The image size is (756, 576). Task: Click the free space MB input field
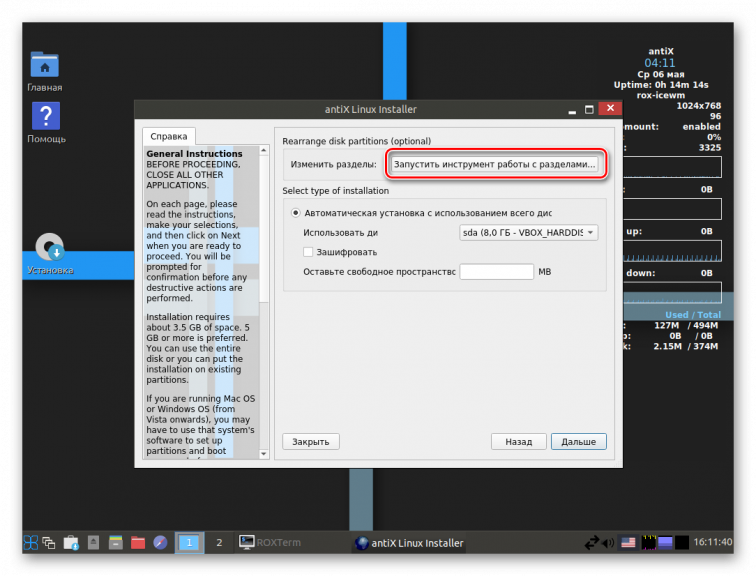point(497,272)
